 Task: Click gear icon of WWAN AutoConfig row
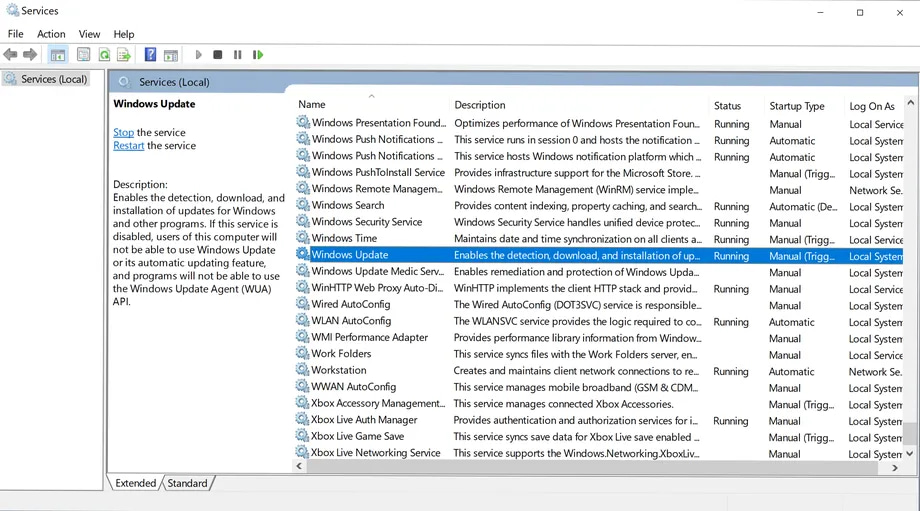(303, 386)
